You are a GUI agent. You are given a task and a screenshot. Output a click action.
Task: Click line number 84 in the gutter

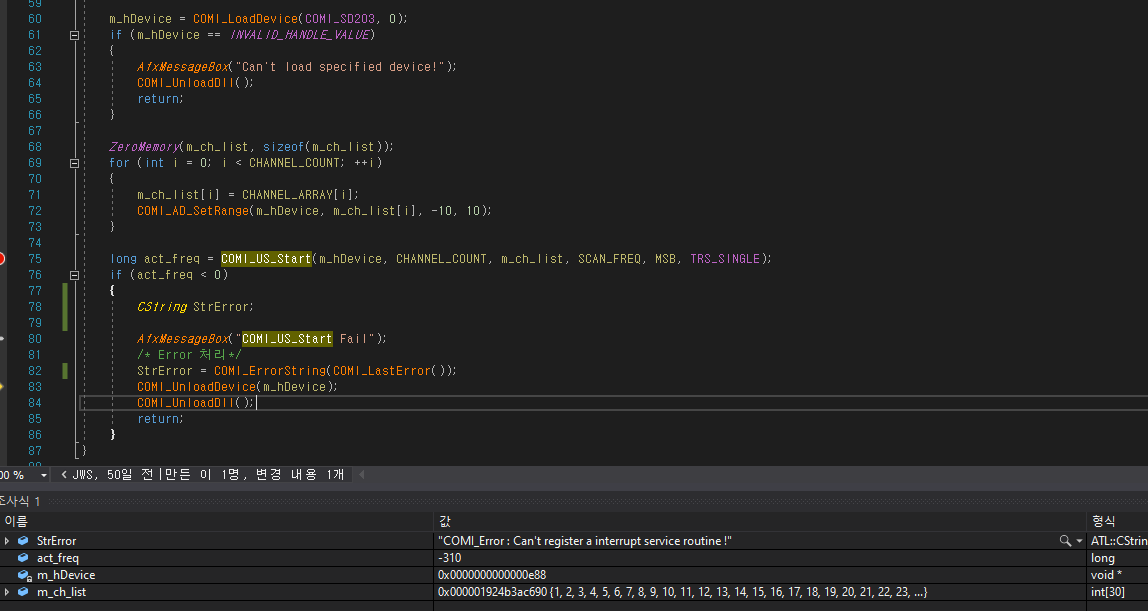(34, 403)
